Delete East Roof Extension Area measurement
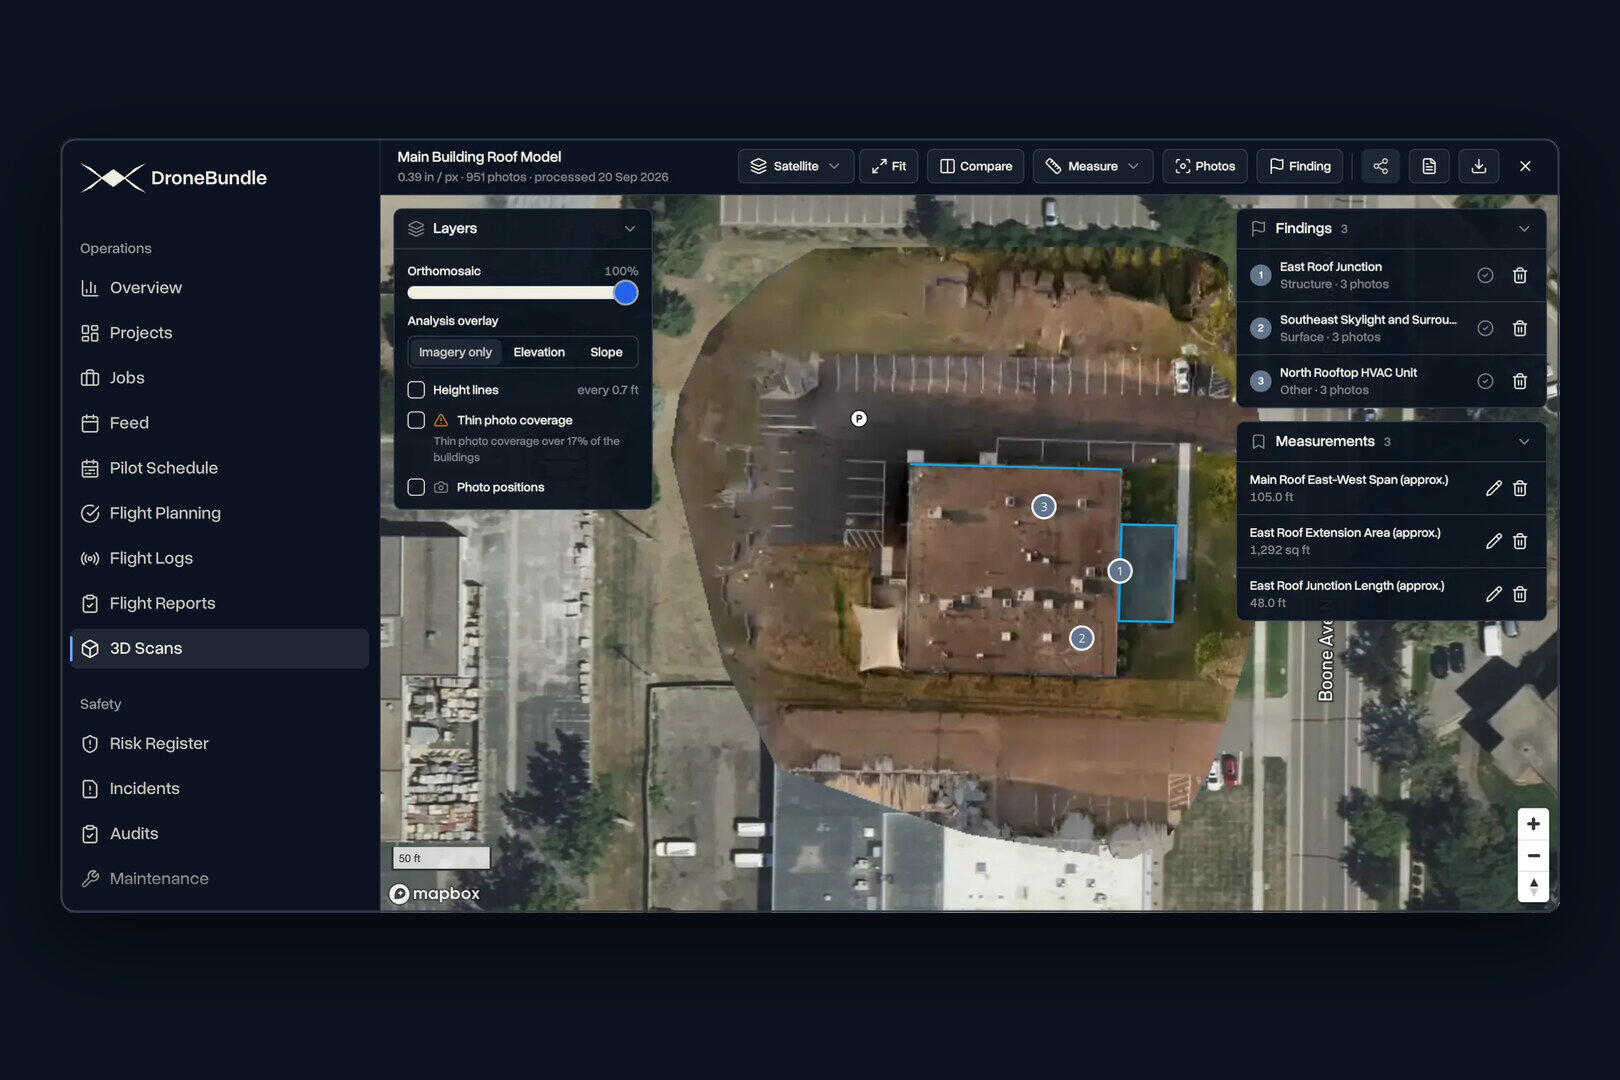1620x1080 pixels. point(1519,541)
